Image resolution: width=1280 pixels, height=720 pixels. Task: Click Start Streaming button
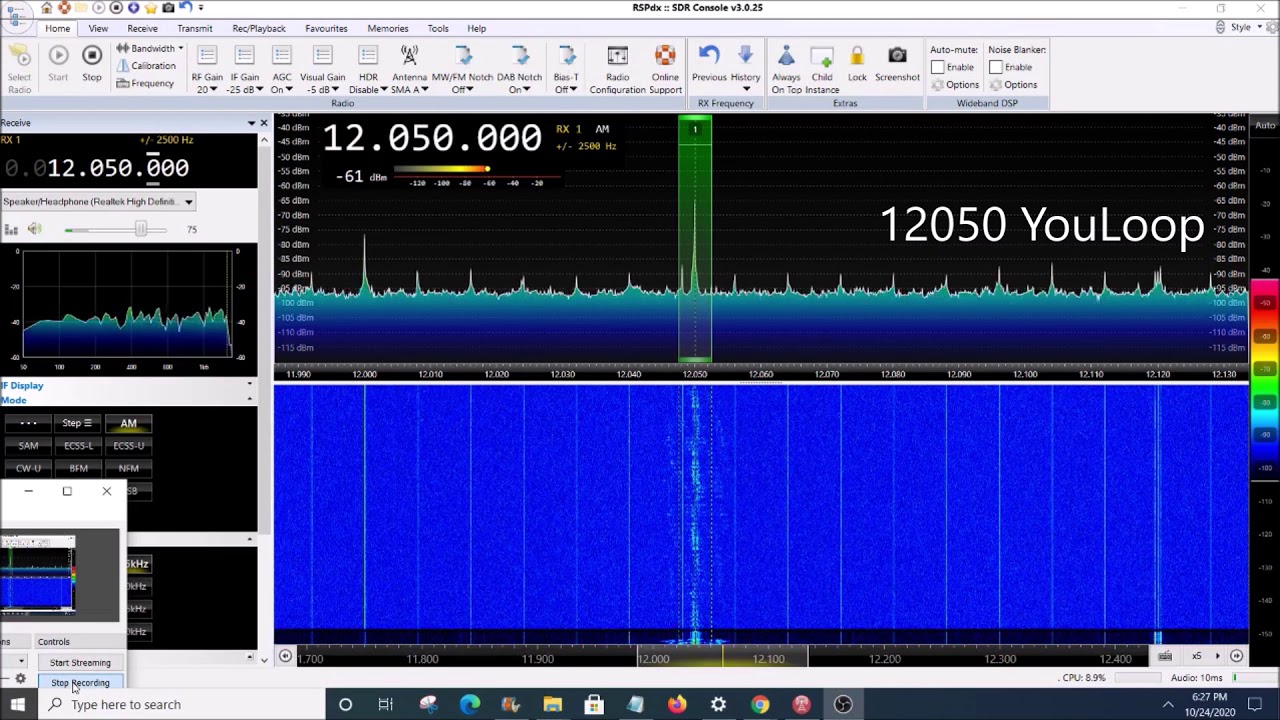80,662
